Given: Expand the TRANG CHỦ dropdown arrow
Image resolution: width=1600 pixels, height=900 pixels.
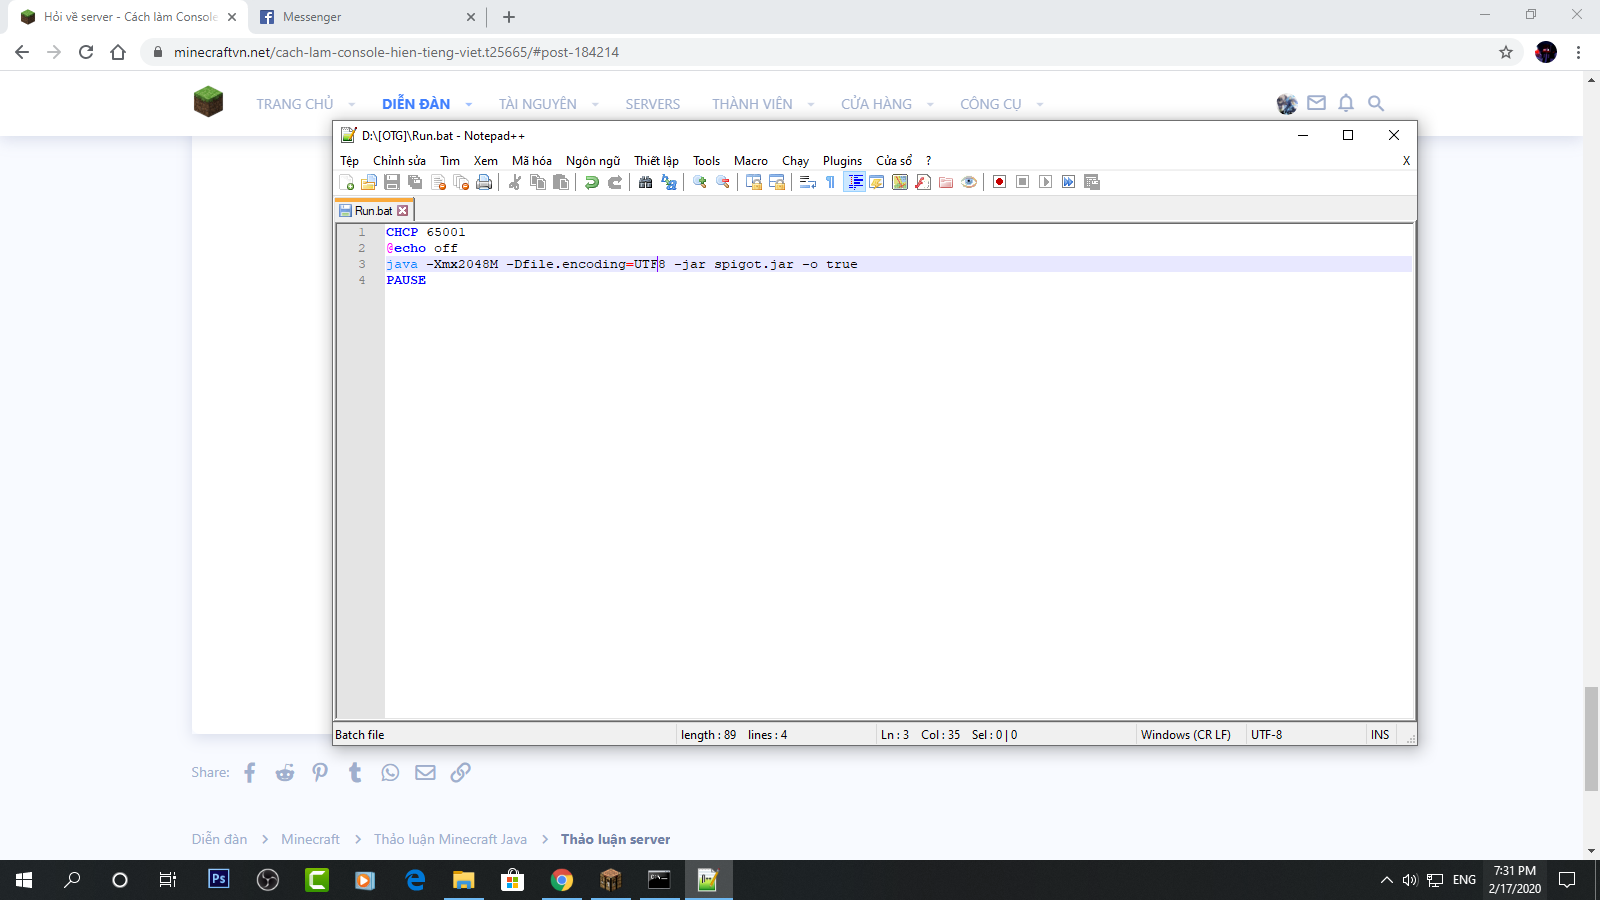Looking at the screenshot, I should [352, 104].
